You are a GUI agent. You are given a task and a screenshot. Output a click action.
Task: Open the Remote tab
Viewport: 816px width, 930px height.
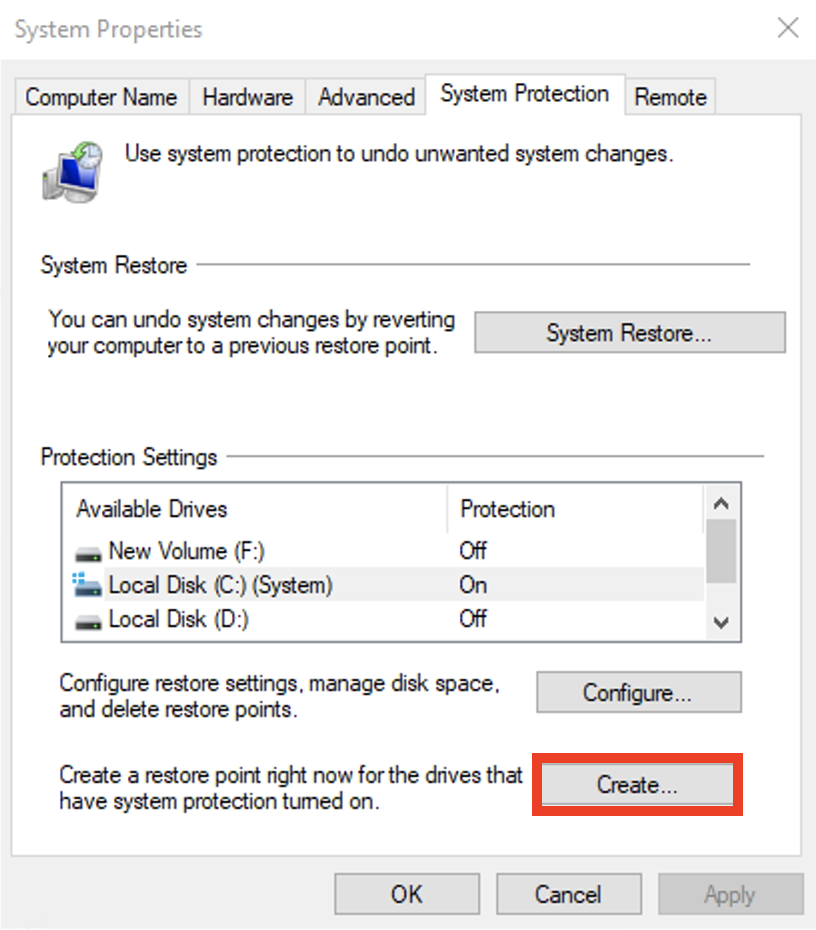click(670, 97)
